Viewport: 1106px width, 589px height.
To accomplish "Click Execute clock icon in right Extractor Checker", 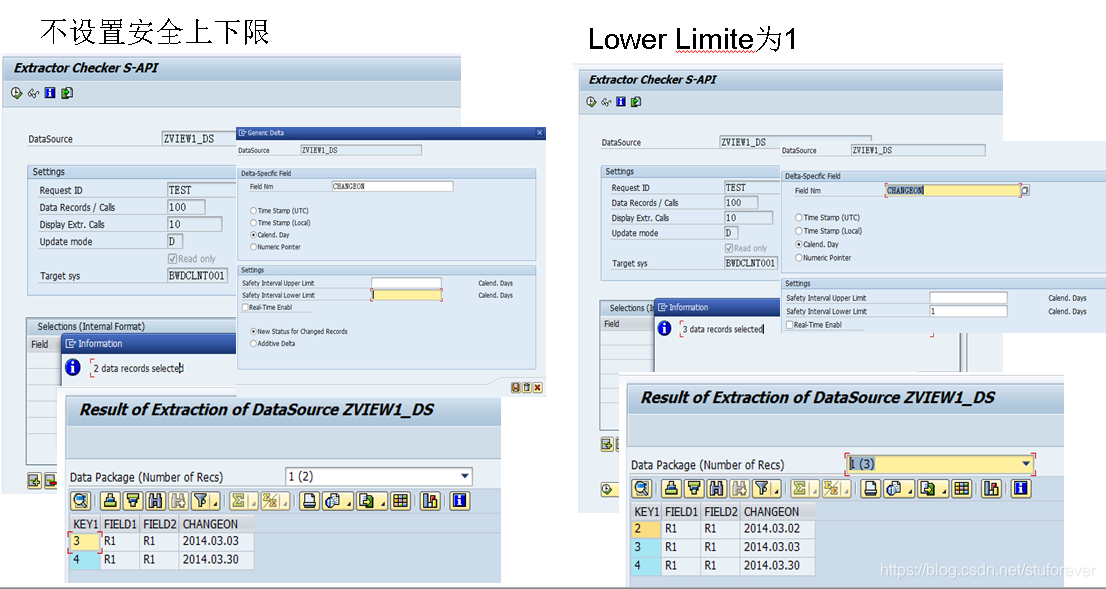I will 592,102.
